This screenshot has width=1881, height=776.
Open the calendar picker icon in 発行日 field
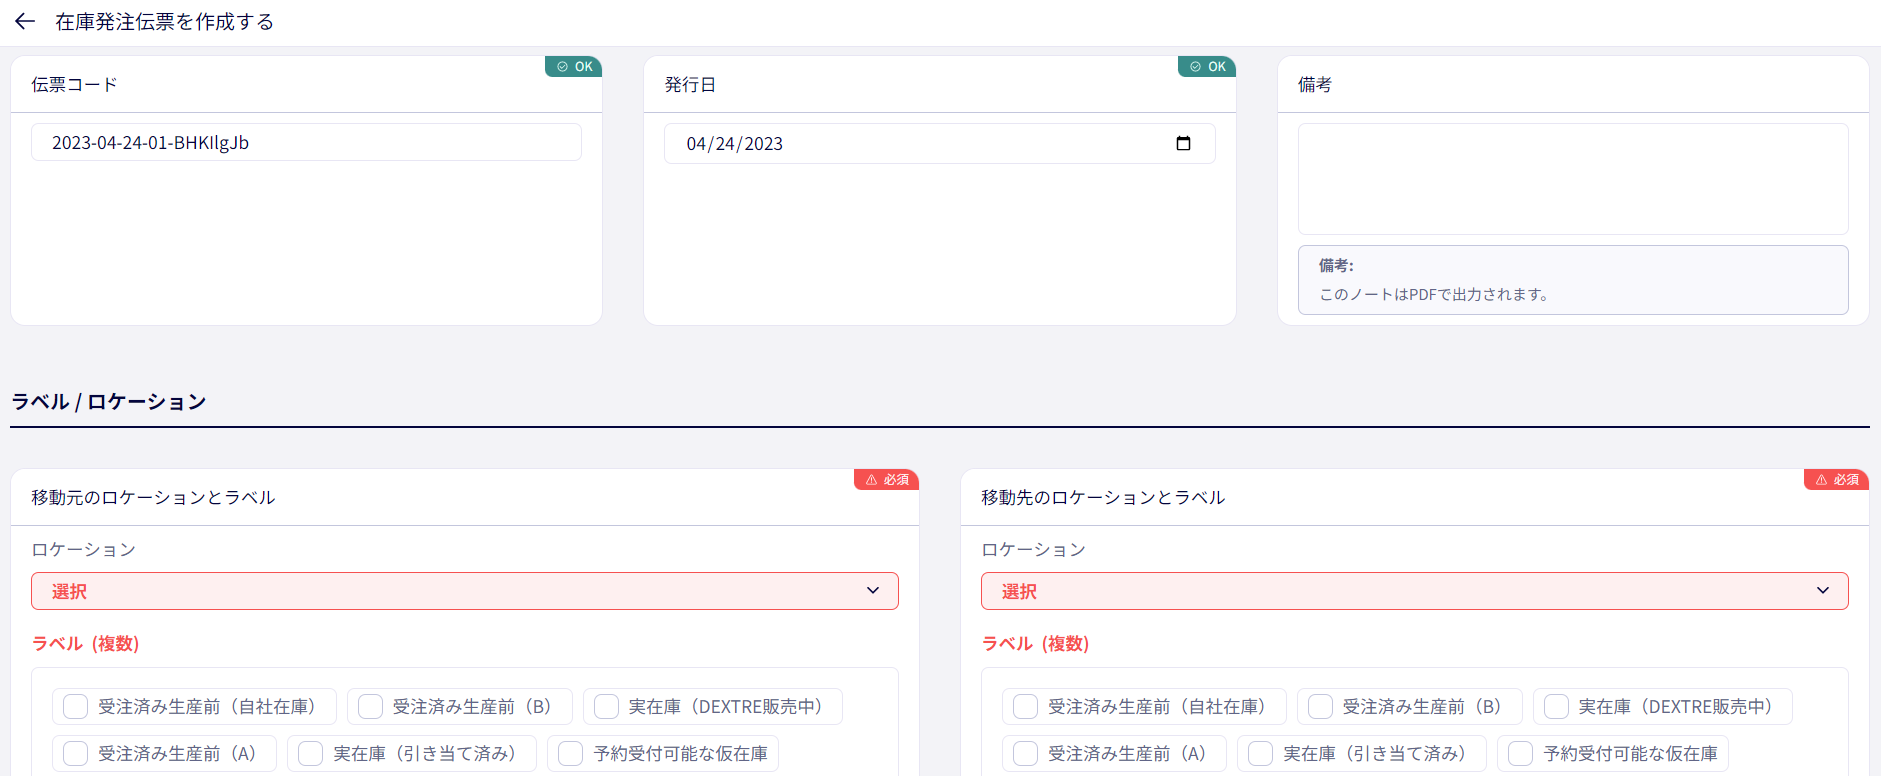tap(1183, 143)
